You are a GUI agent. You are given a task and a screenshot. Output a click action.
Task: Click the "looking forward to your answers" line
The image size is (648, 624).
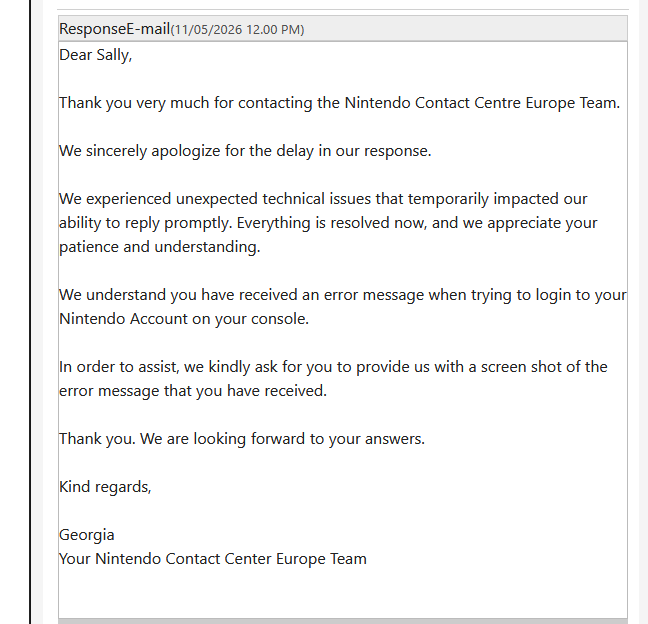pyautogui.click(x=242, y=438)
